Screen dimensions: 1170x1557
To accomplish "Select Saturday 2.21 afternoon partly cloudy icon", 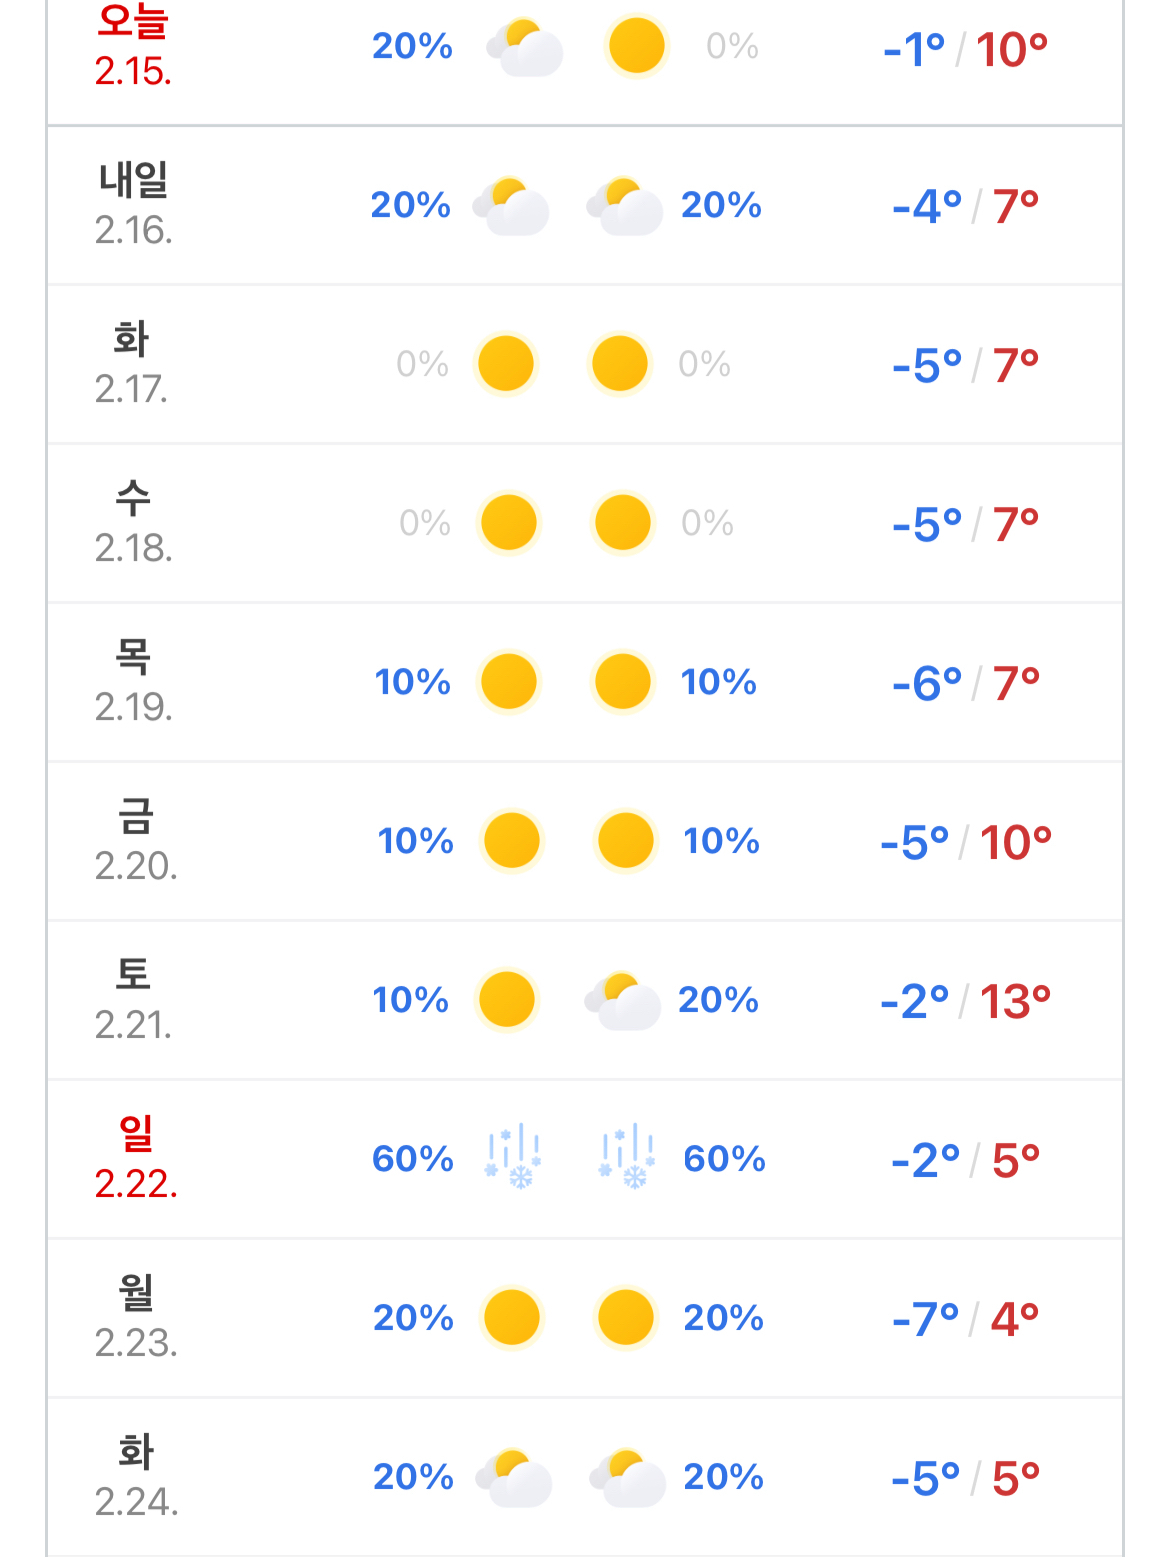I will 623,1000.
